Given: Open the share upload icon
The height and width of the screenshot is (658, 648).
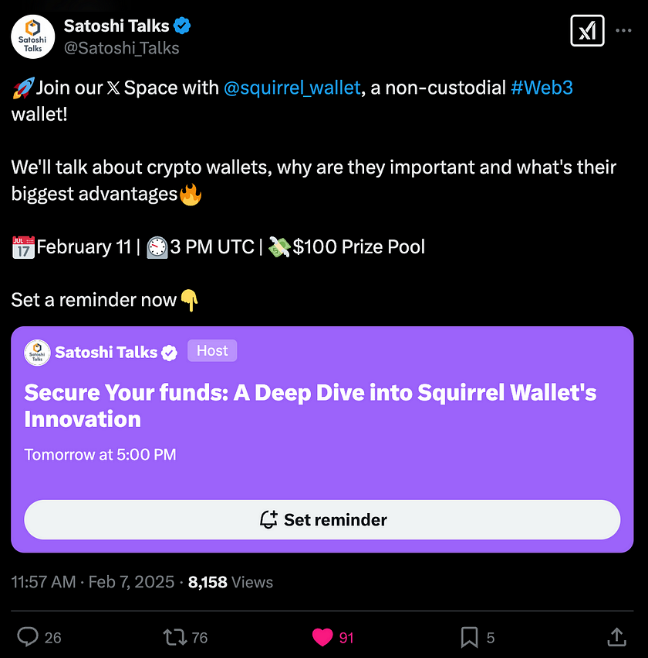Looking at the screenshot, I should [x=617, y=637].
